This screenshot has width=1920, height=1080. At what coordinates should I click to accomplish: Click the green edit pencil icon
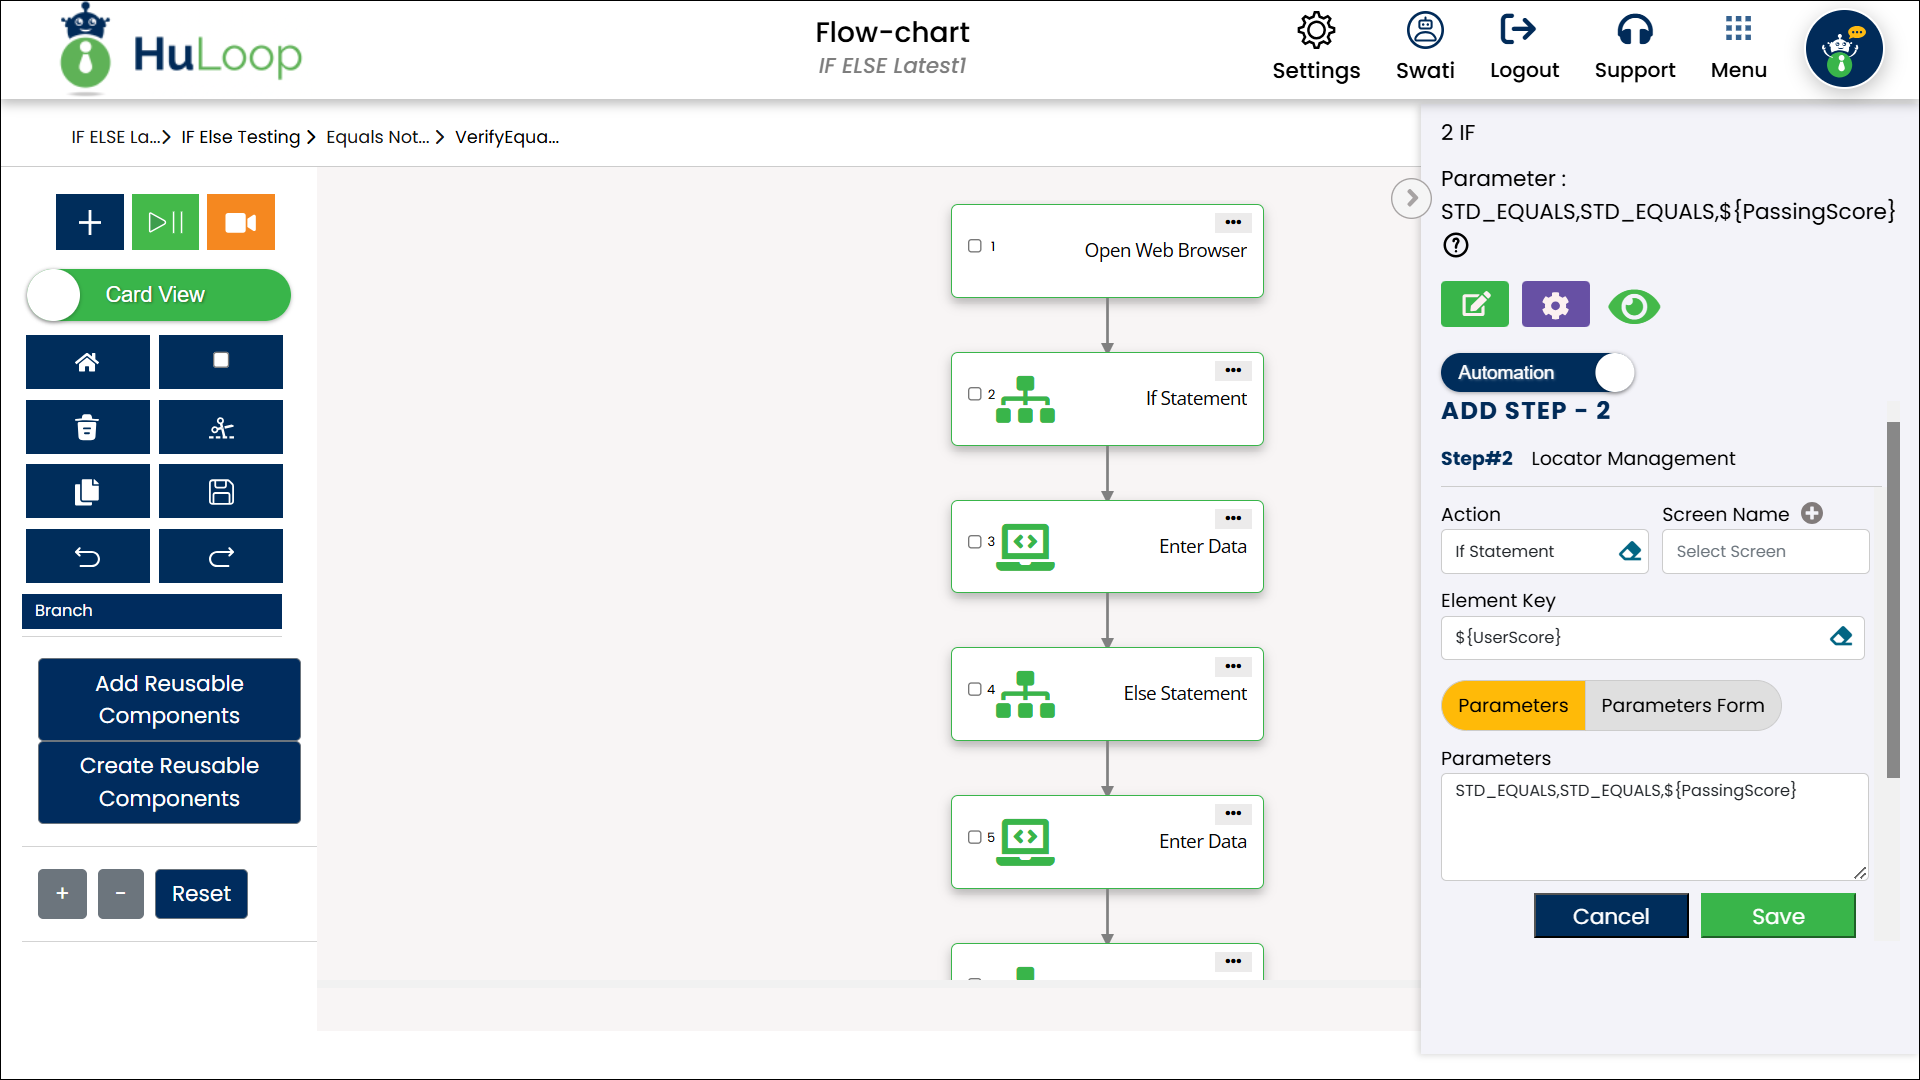1474,305
